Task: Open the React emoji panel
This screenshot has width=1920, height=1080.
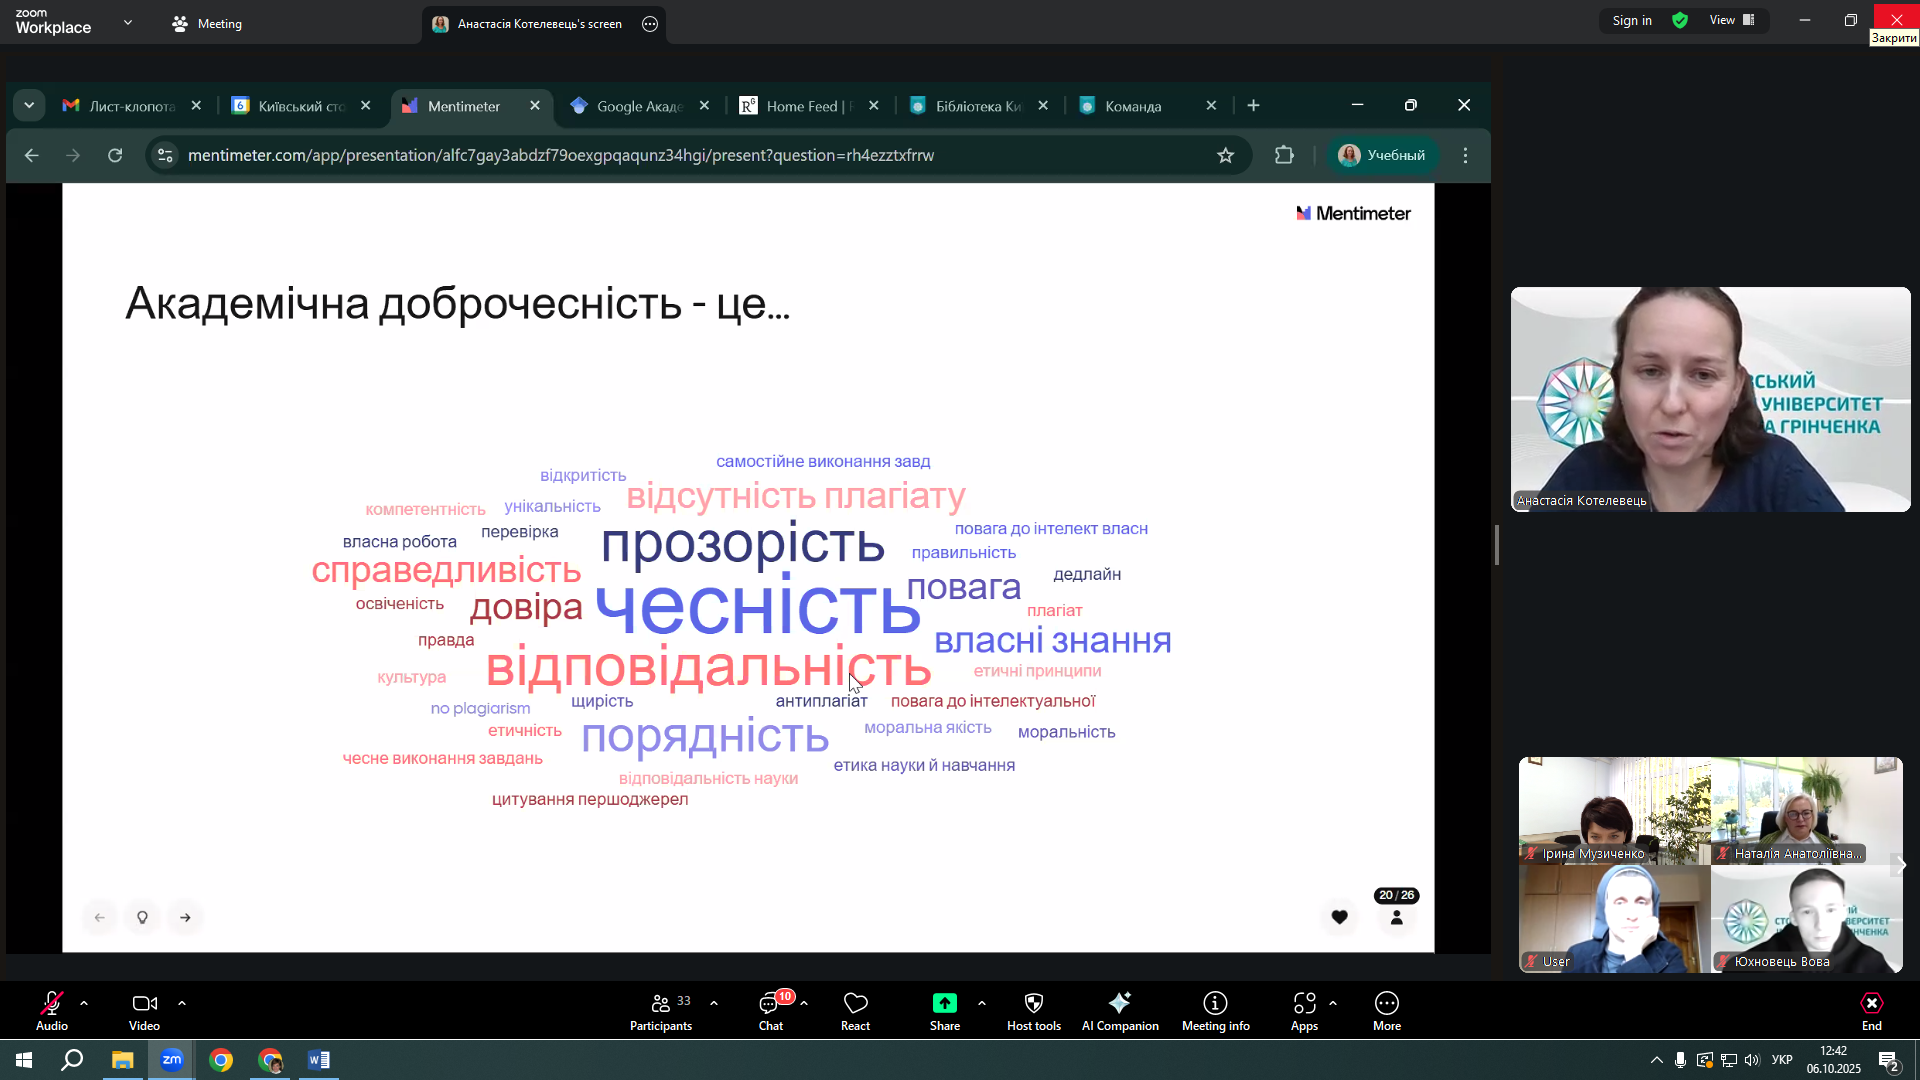Action: (855, 1010)
